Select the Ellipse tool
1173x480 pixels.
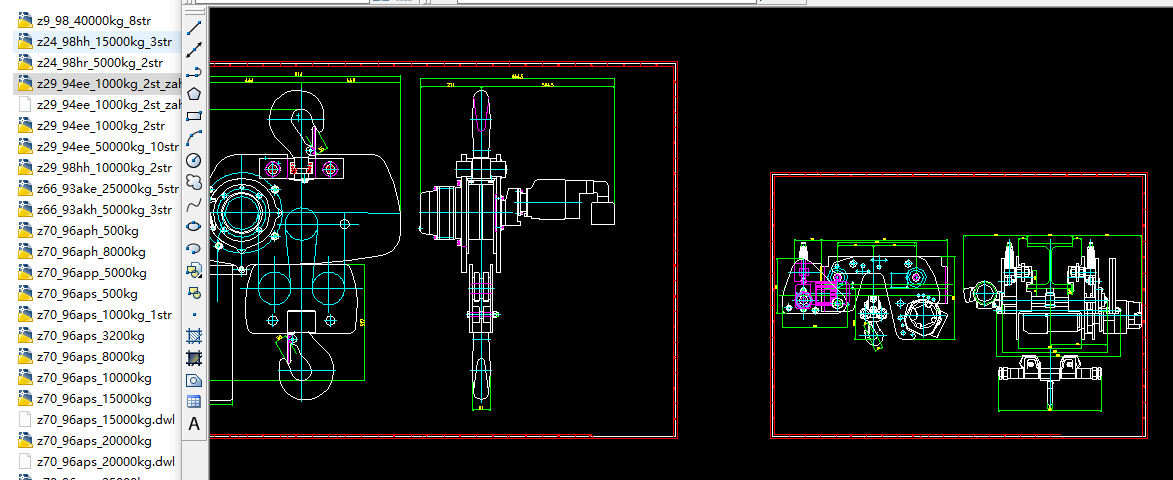[194, 226]
